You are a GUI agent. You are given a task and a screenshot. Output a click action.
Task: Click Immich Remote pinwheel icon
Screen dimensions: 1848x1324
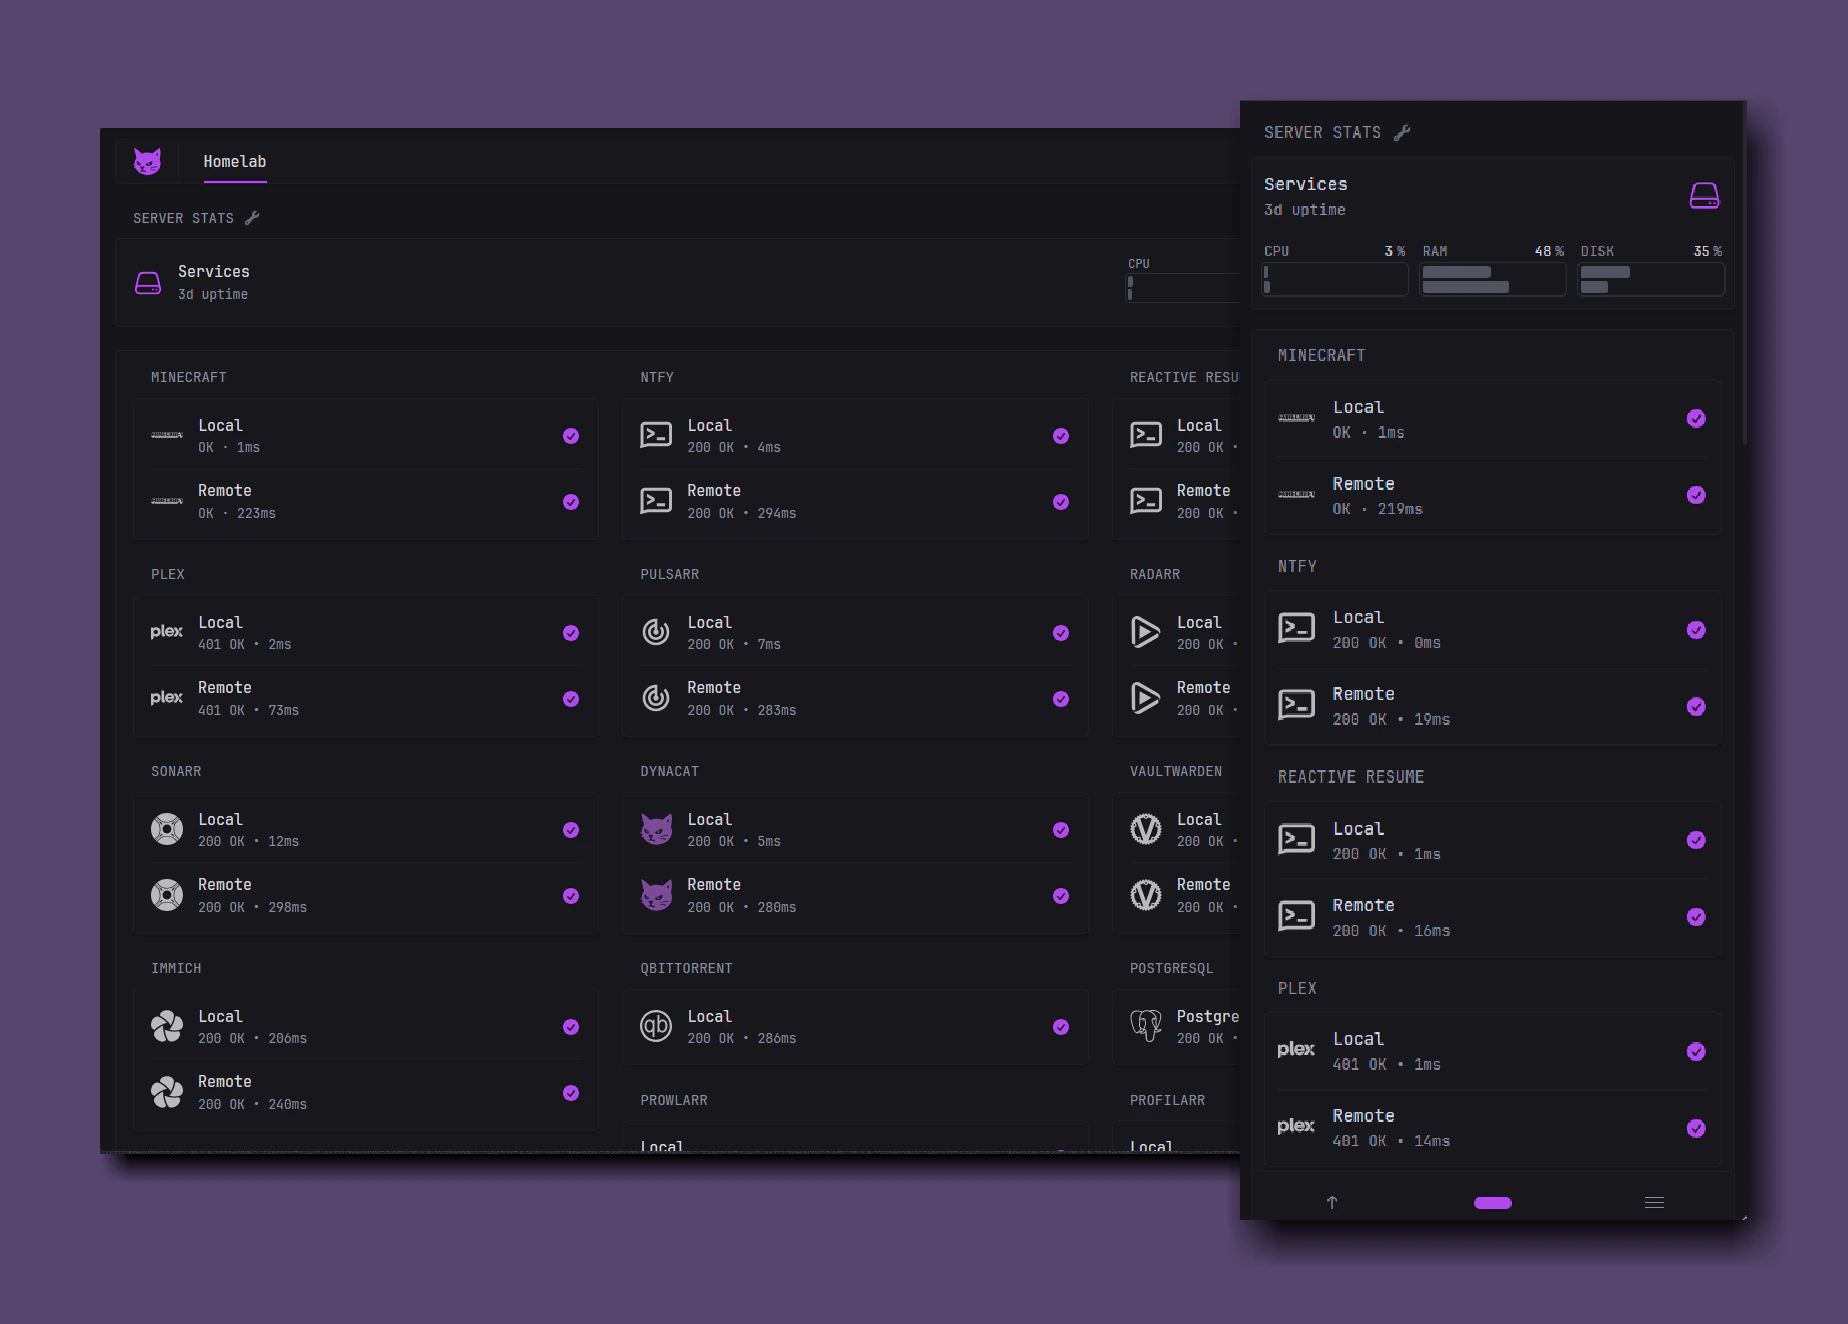(x=167, y=1092)
